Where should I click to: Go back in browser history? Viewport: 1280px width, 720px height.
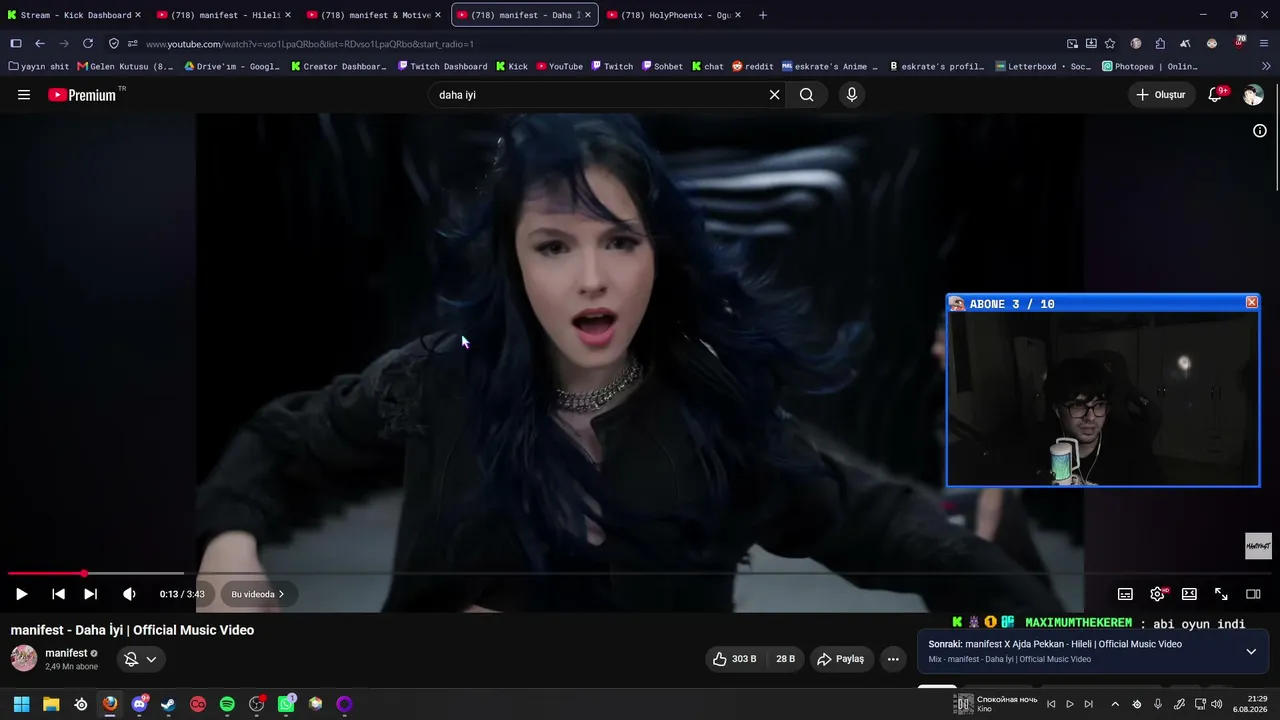tap(40, 44)
